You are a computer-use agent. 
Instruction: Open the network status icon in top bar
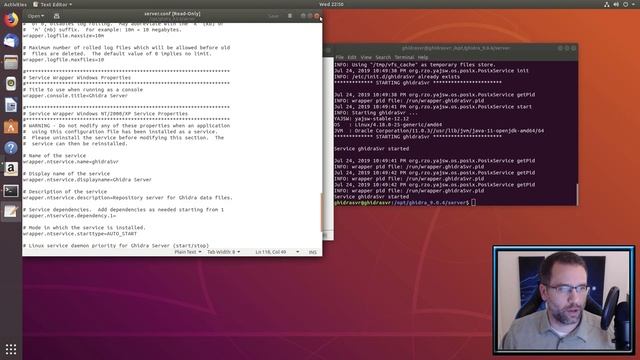607,4
